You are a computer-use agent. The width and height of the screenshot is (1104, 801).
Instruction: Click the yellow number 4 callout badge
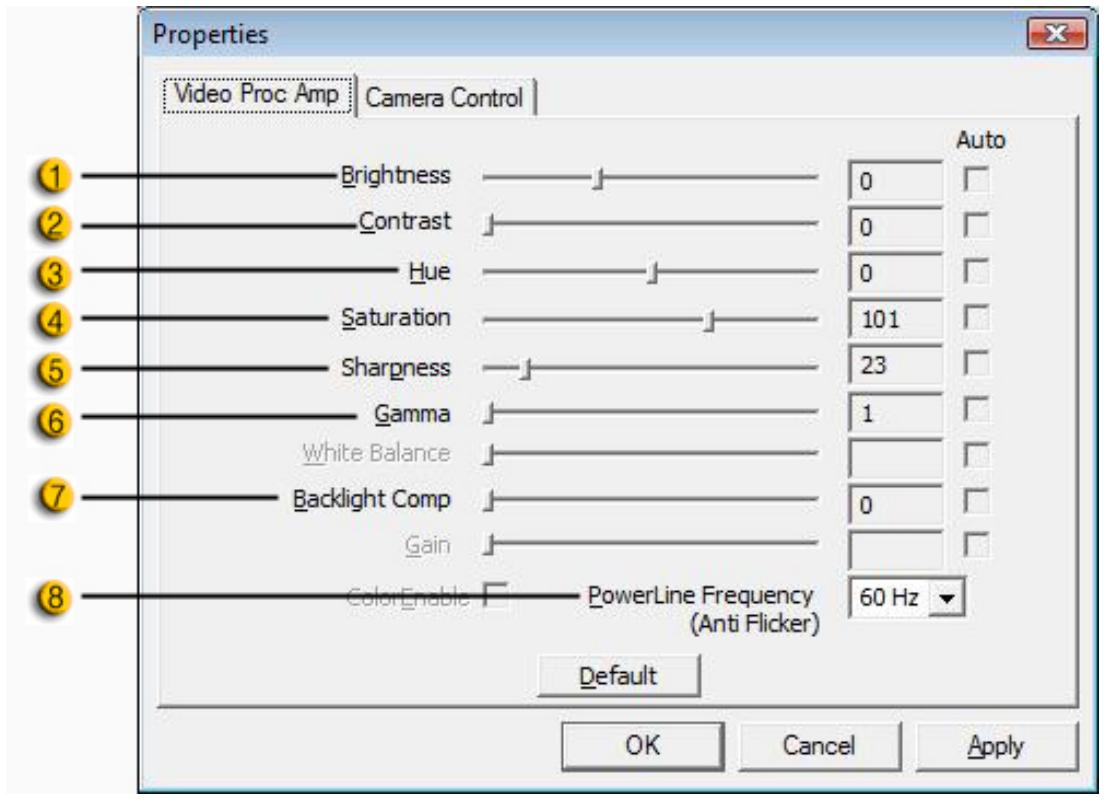(54, 321)
